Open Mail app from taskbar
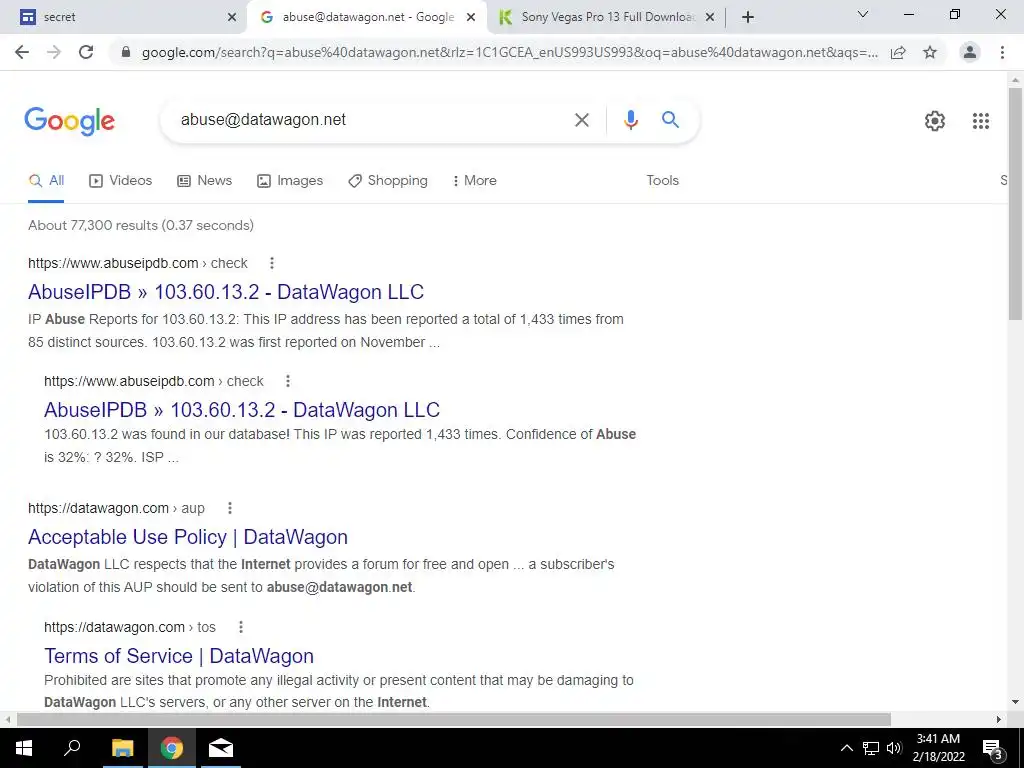The image size is (1024, 768). pyautogui.click(x=221, y=748)
